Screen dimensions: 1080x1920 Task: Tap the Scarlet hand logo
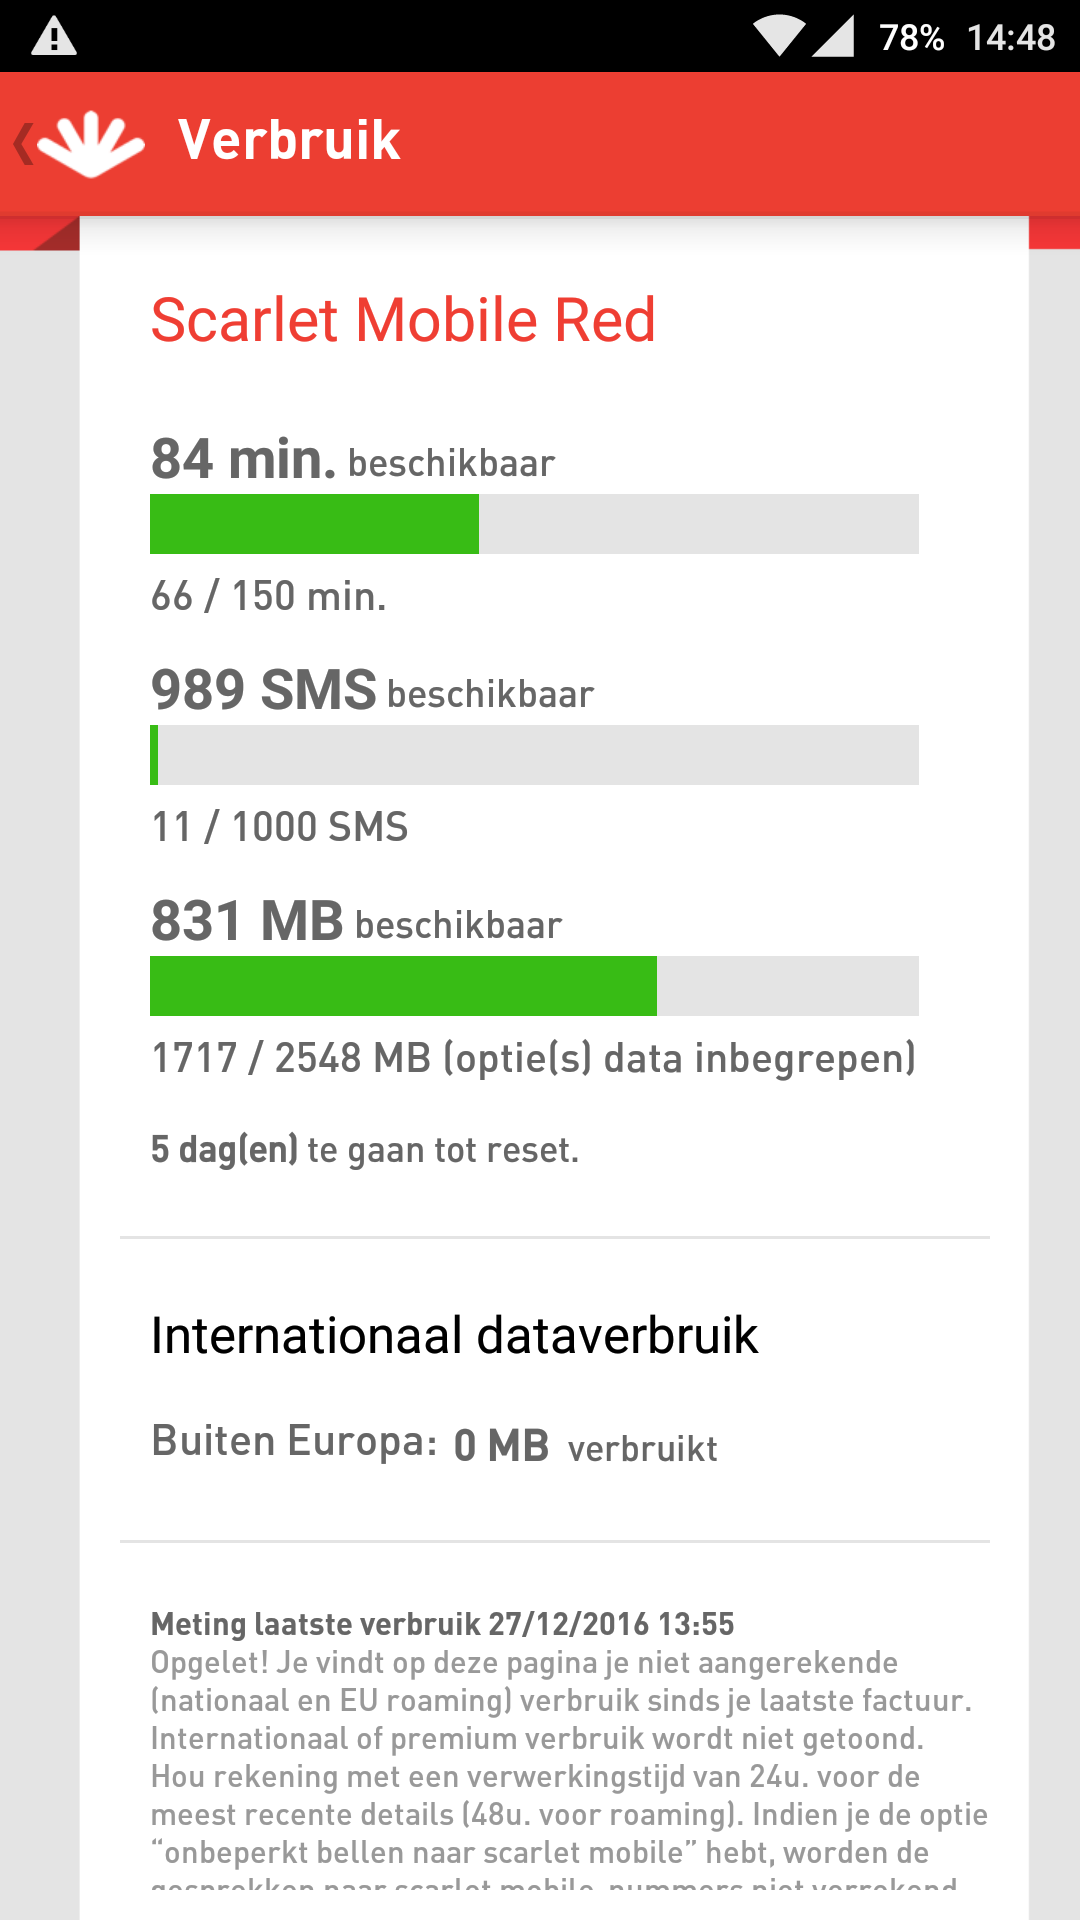coord(92,144)
